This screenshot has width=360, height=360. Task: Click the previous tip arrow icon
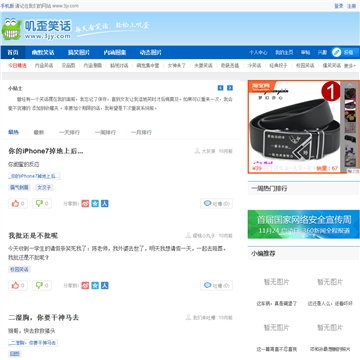220,88
